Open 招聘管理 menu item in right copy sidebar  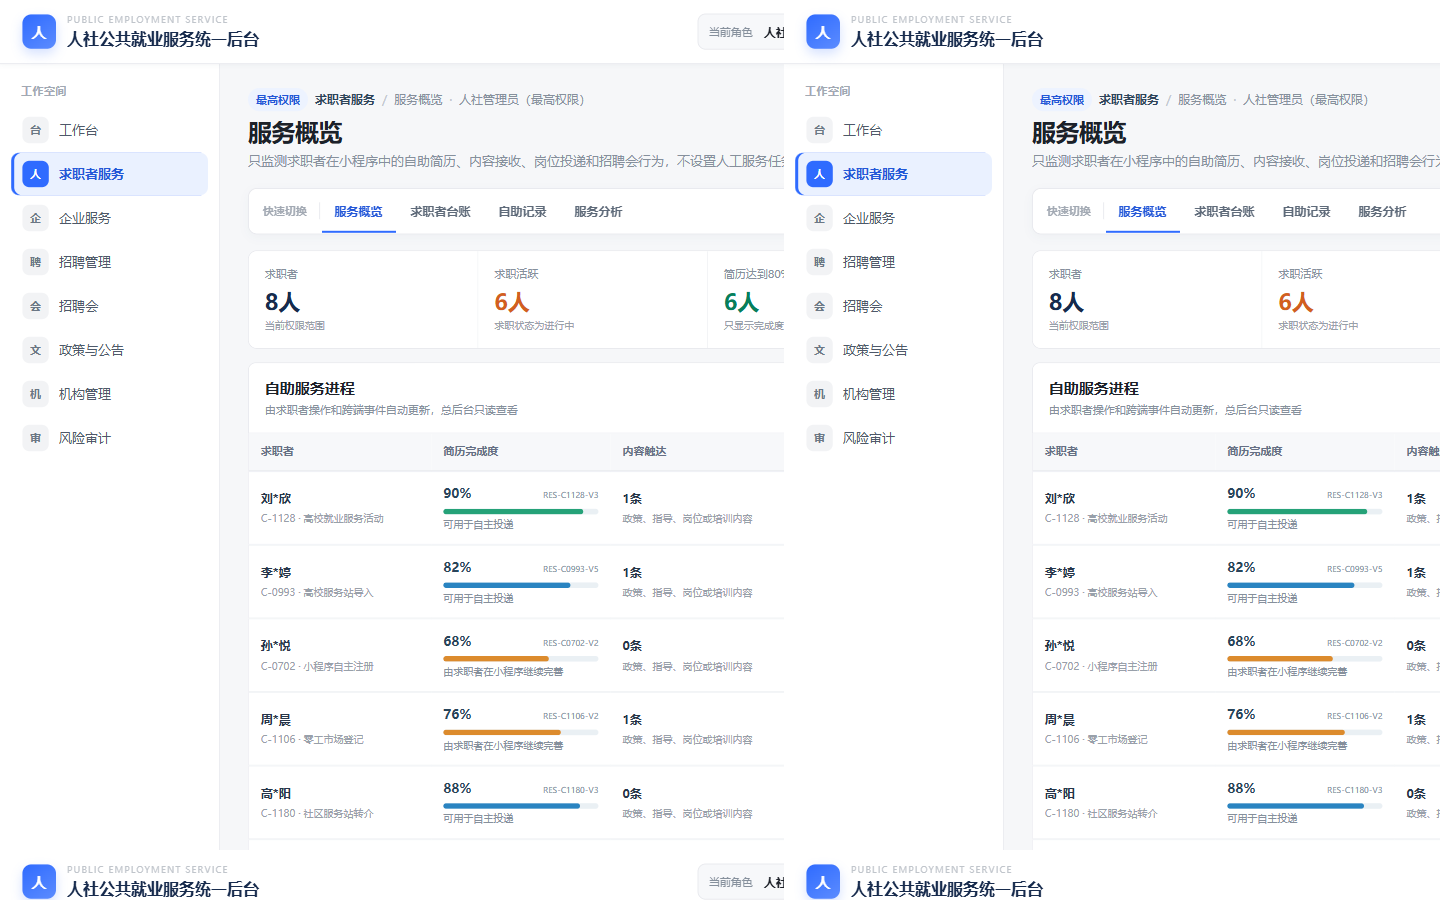(894, 262)
